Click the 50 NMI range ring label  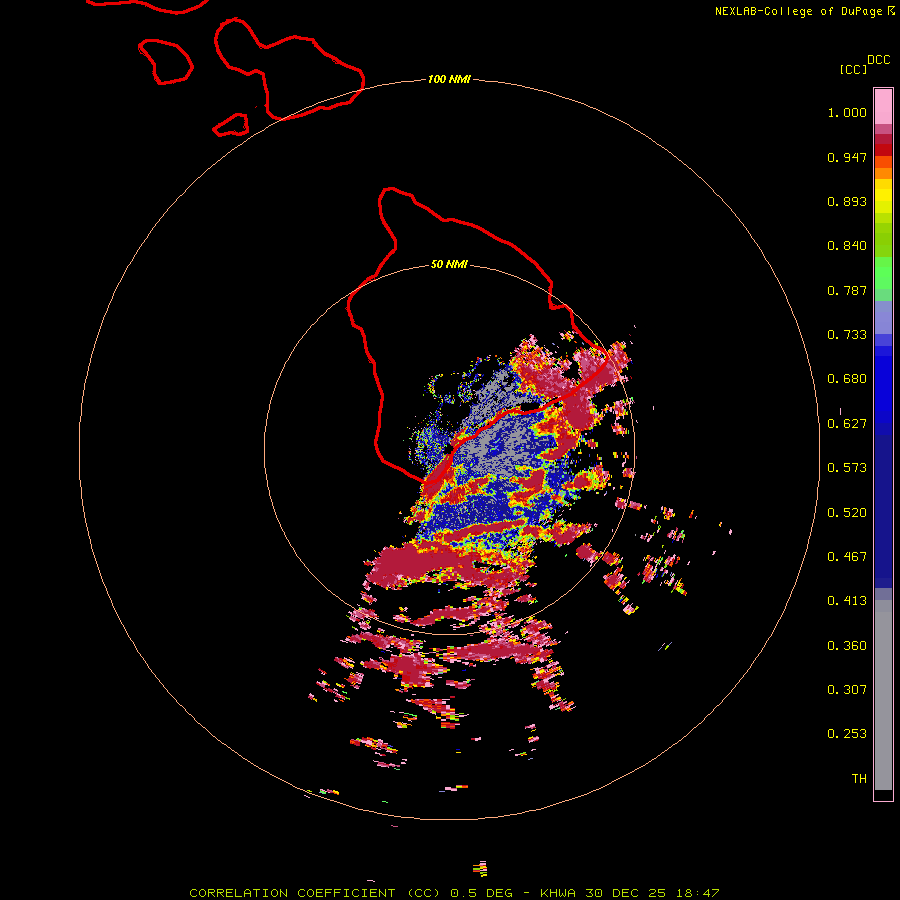449,265
